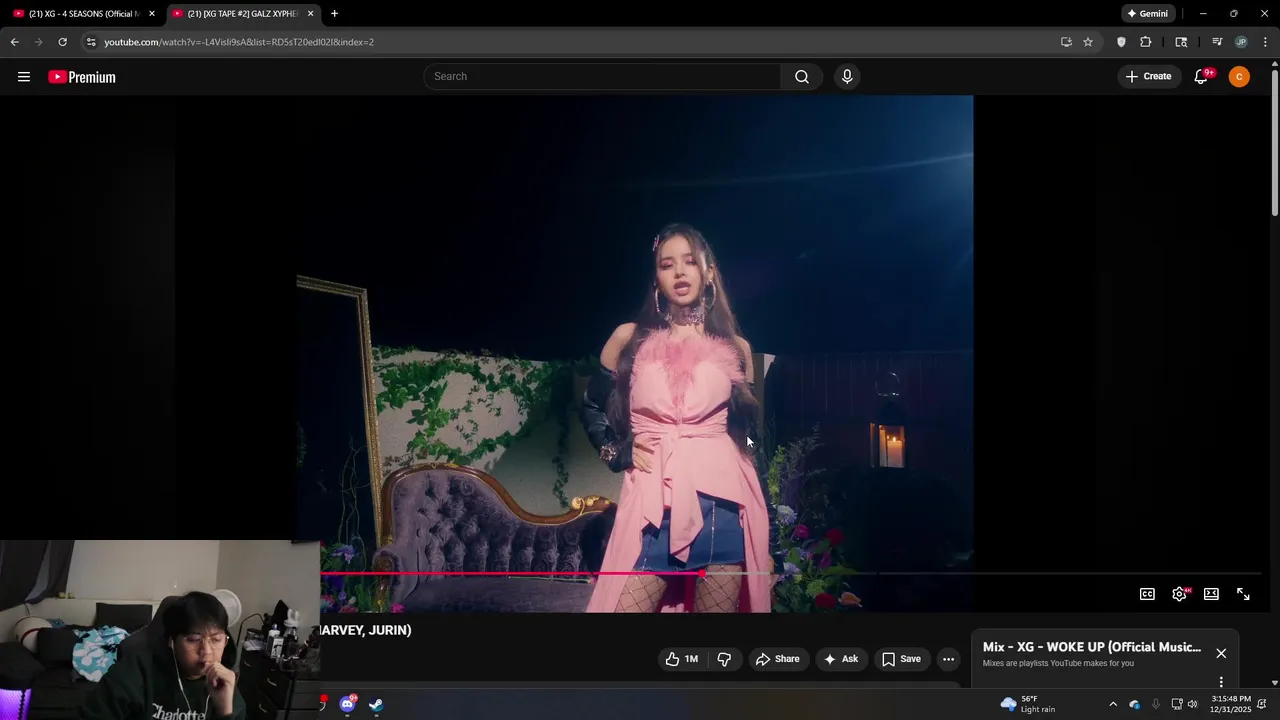The width and height of the screenshot is (1280, 720).
Task: Open video settings gear
Action: (x=1179, y=594)
